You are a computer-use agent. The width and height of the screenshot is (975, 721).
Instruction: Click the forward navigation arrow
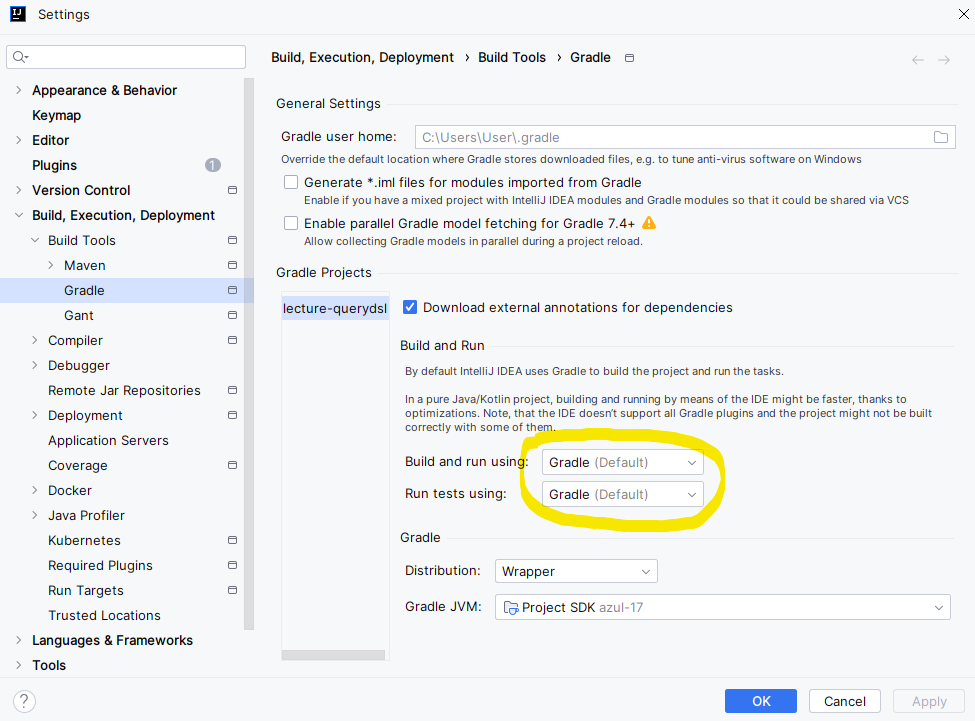(944, 60)
